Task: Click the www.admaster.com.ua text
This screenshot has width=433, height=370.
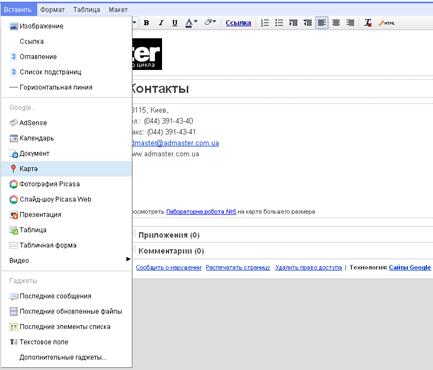Action: (166, 154)
